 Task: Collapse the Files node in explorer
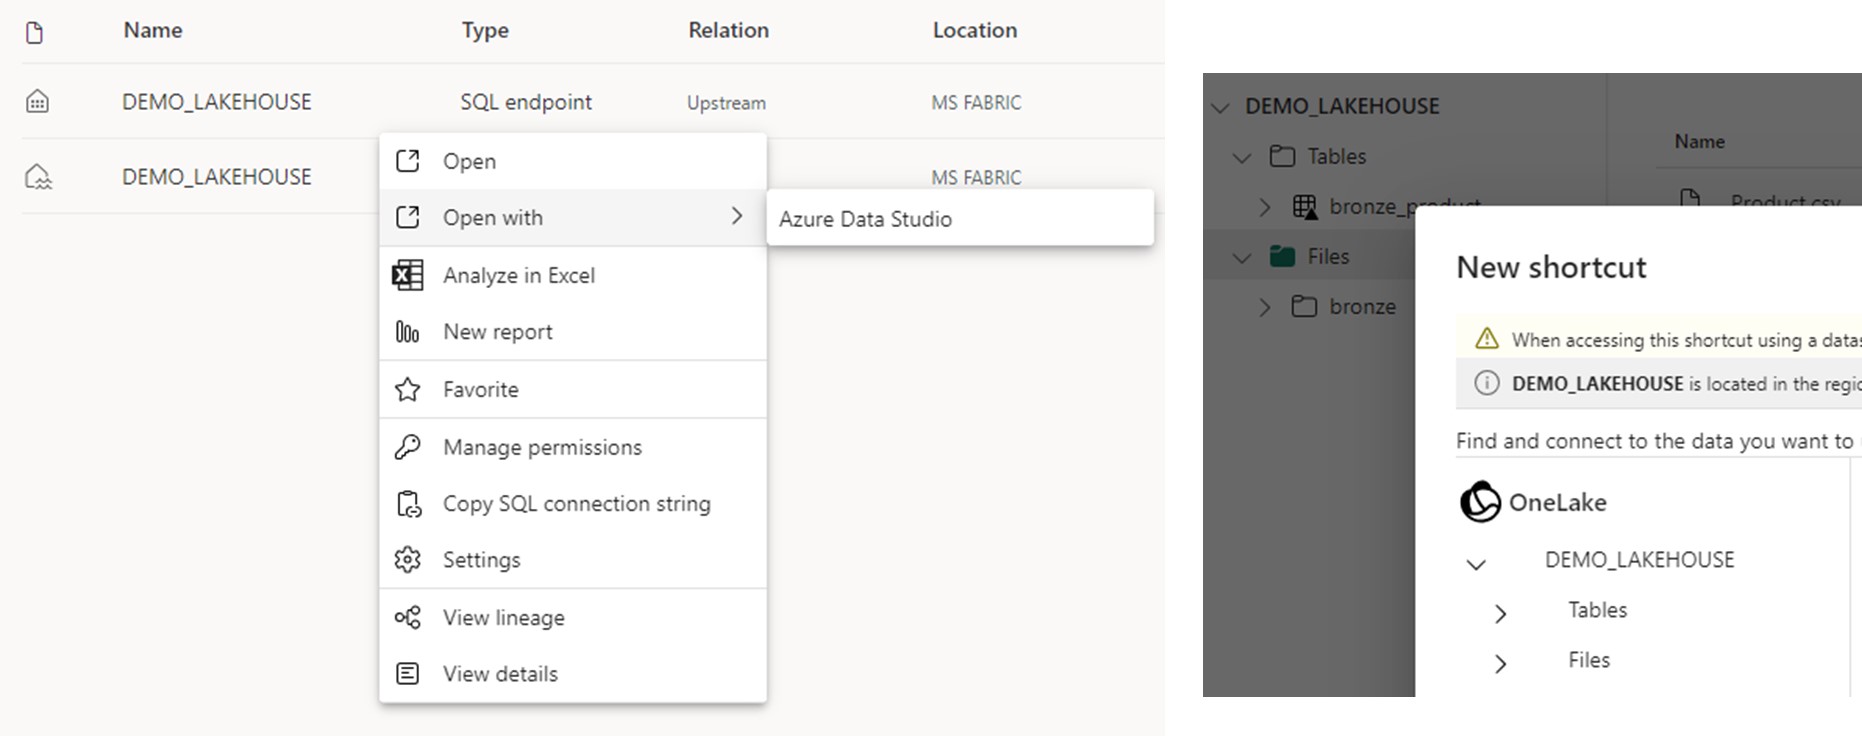[1242, 258]
